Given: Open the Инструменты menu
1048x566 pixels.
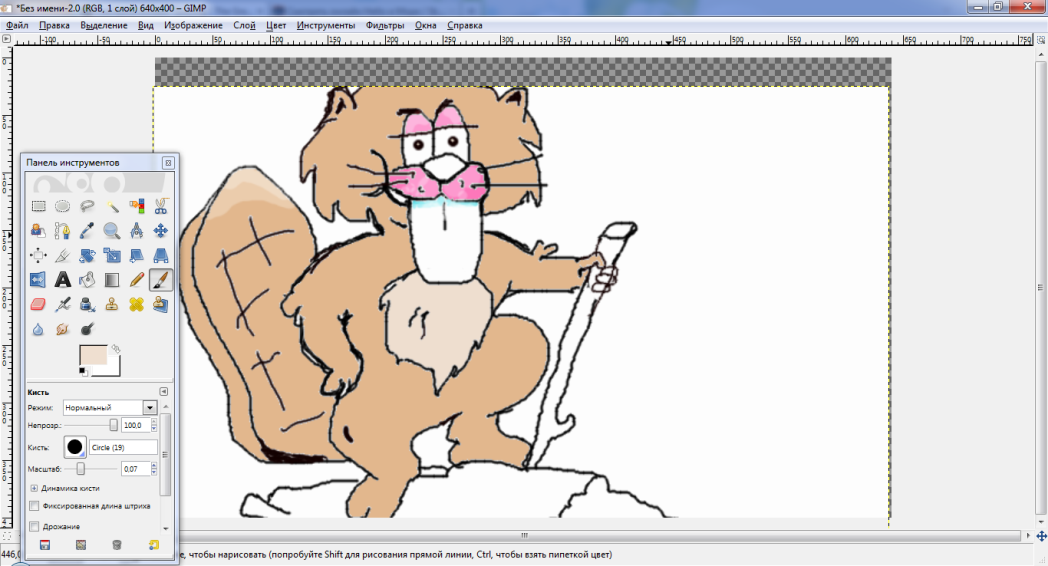Looking at the screenshot, I should coord(326,25).
